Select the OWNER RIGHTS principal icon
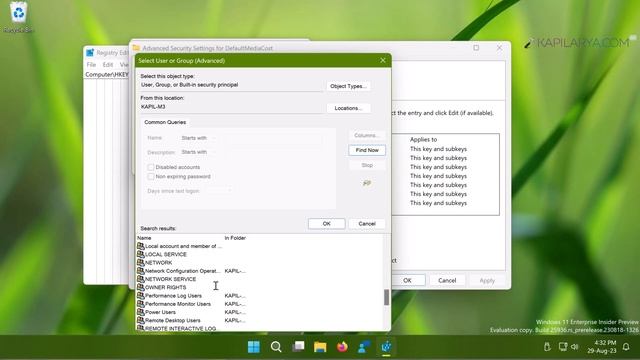The height and width of the screenshot is (360, 640). 140,287
